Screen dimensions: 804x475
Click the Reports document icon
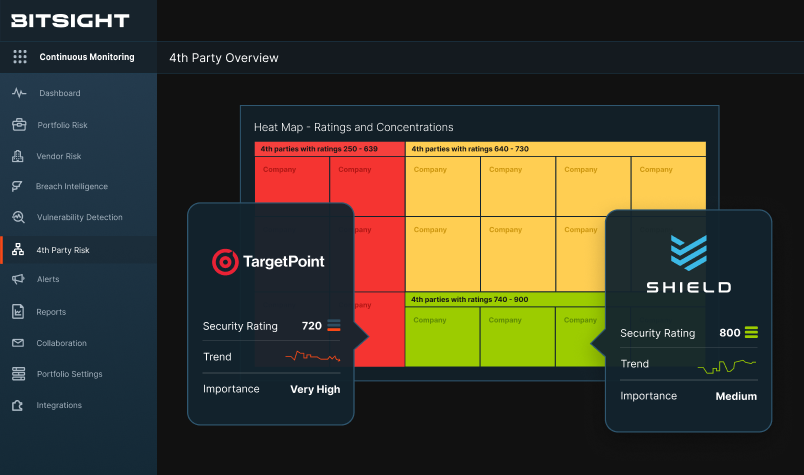coord(18,311)
